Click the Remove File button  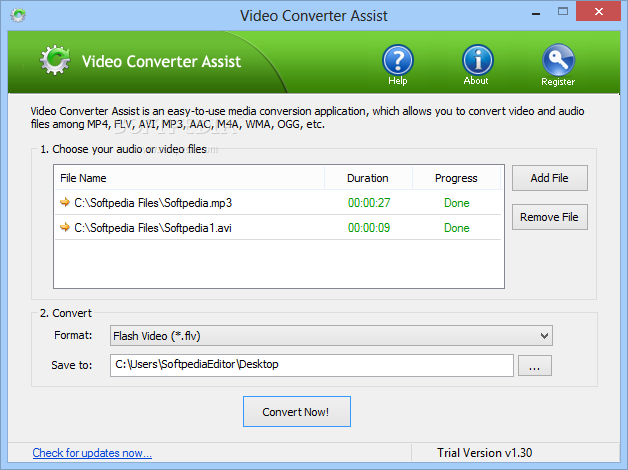pyautogui.click(x=550, y=217)
